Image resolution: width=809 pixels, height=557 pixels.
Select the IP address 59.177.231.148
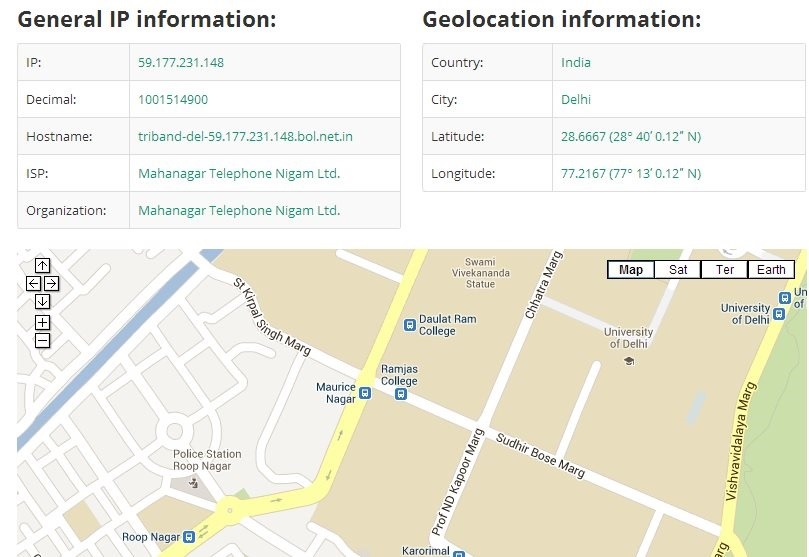pos(181,62)
